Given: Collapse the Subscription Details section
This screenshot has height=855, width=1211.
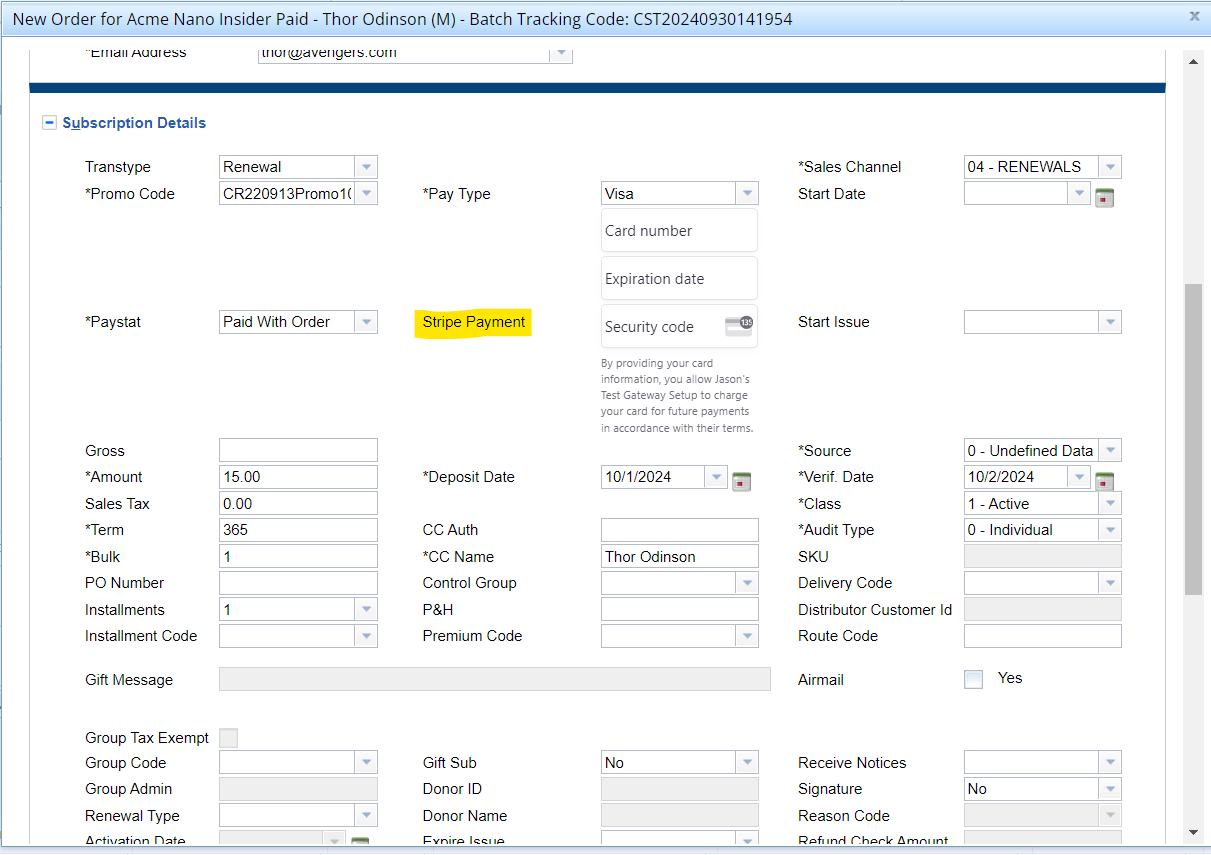Looking at the screenshot, I should [49, 123].
